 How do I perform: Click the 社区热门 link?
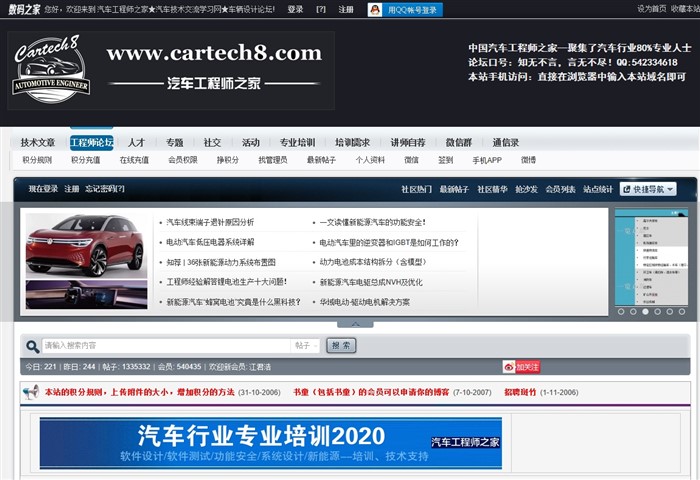[x=417, y=189]
